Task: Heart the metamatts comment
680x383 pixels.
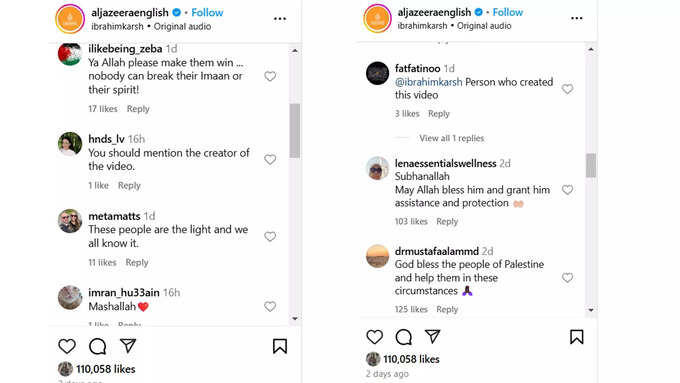Action: [270, 236]
